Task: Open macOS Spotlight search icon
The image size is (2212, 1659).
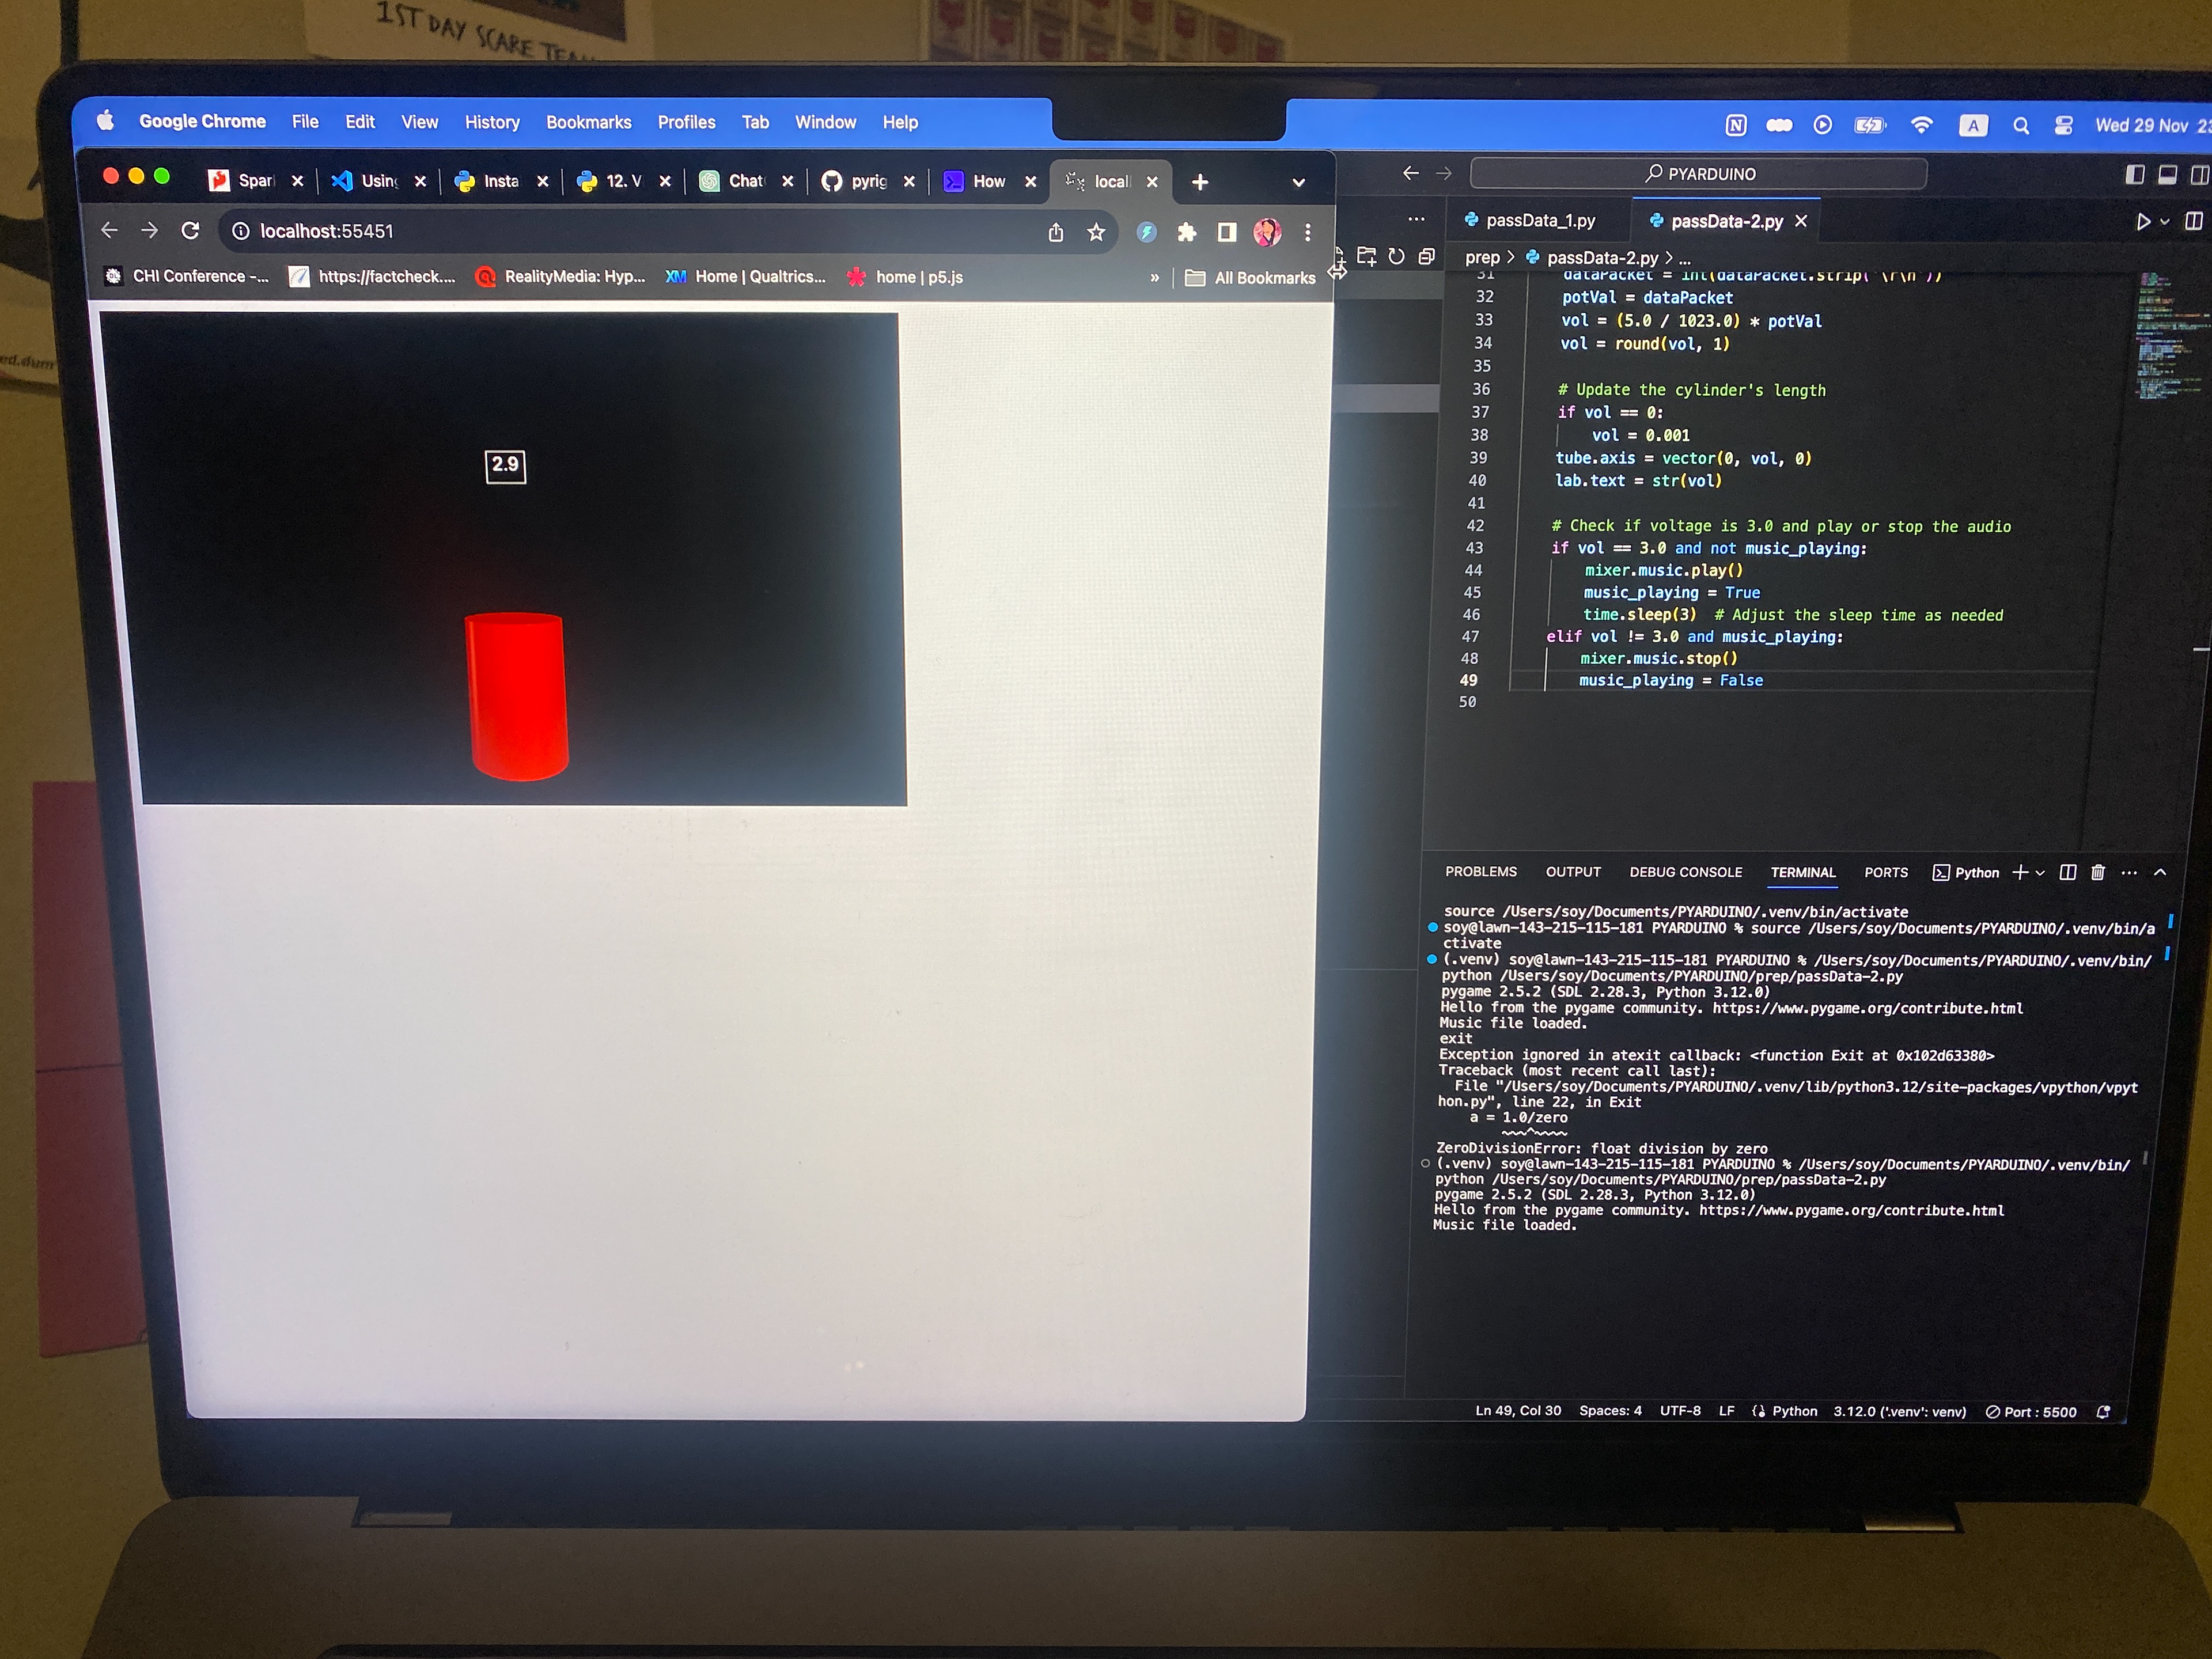Action: (2021, 125)
